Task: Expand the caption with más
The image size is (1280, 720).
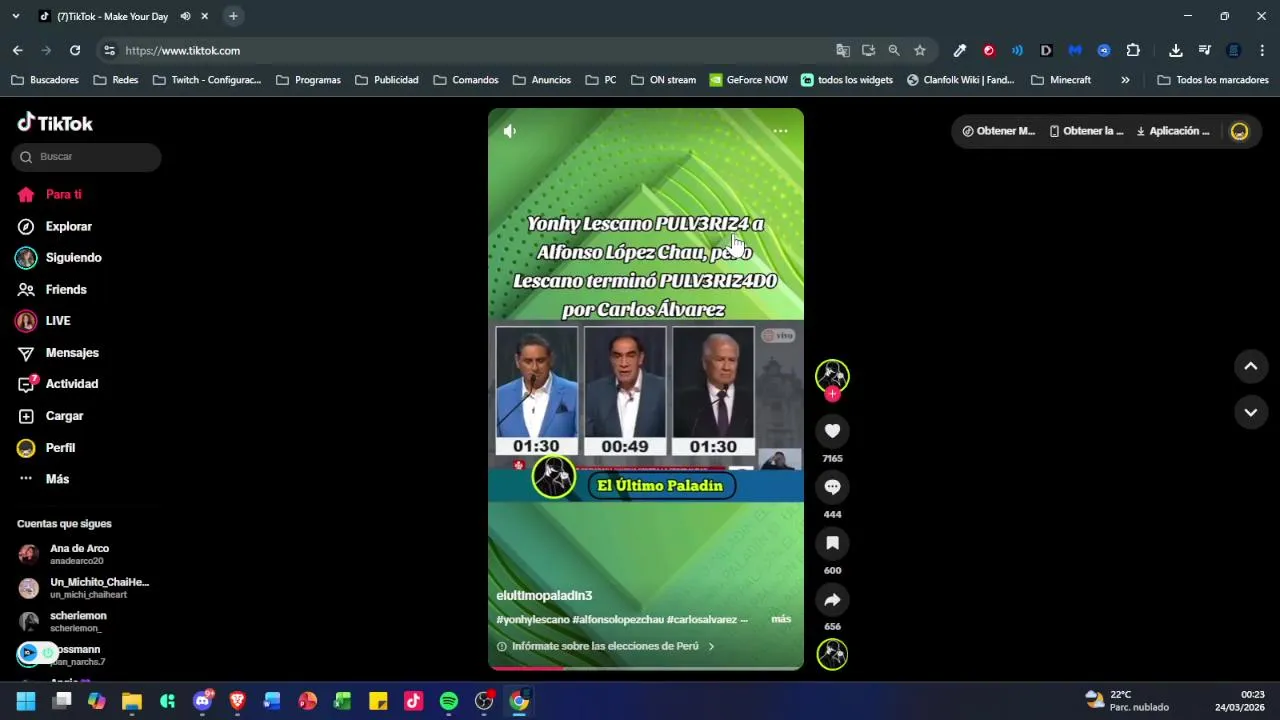Action: [x=781, y=619]
